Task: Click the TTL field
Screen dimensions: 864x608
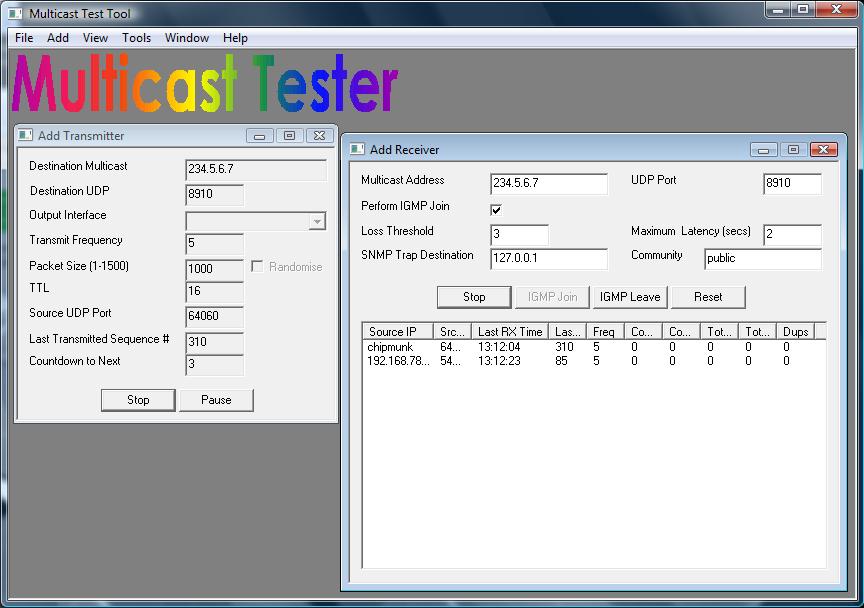Action: point(215,291)
